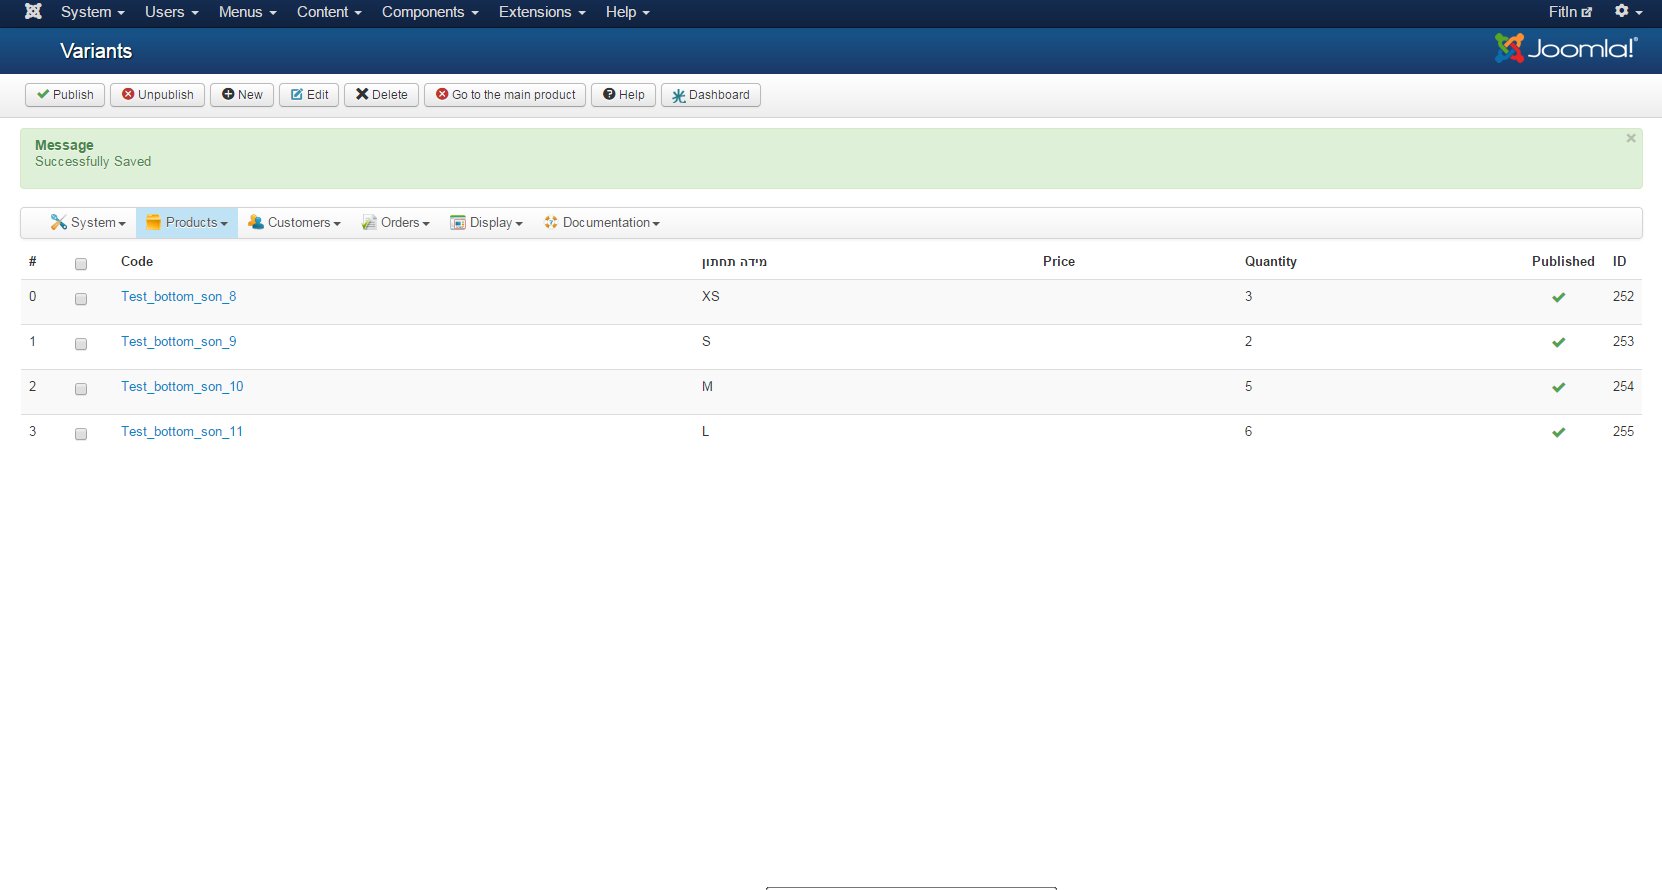
Task: Open the Dashboard
Action: [711, 95]
